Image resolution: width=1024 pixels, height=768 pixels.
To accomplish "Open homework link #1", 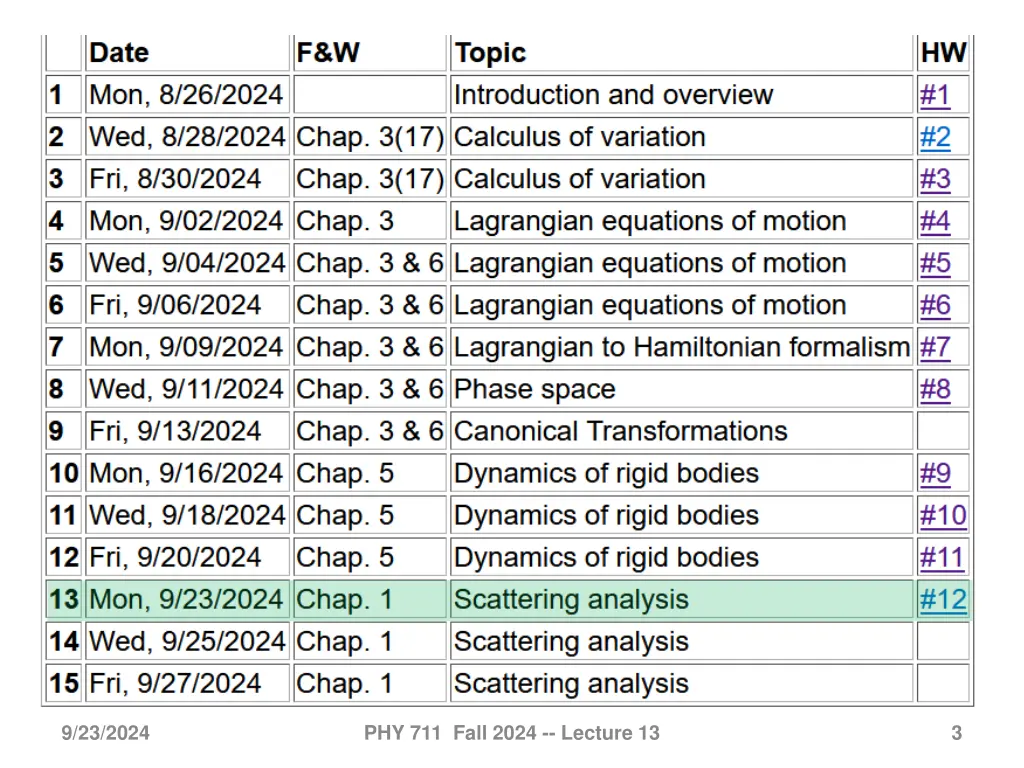I will (935, 95).
